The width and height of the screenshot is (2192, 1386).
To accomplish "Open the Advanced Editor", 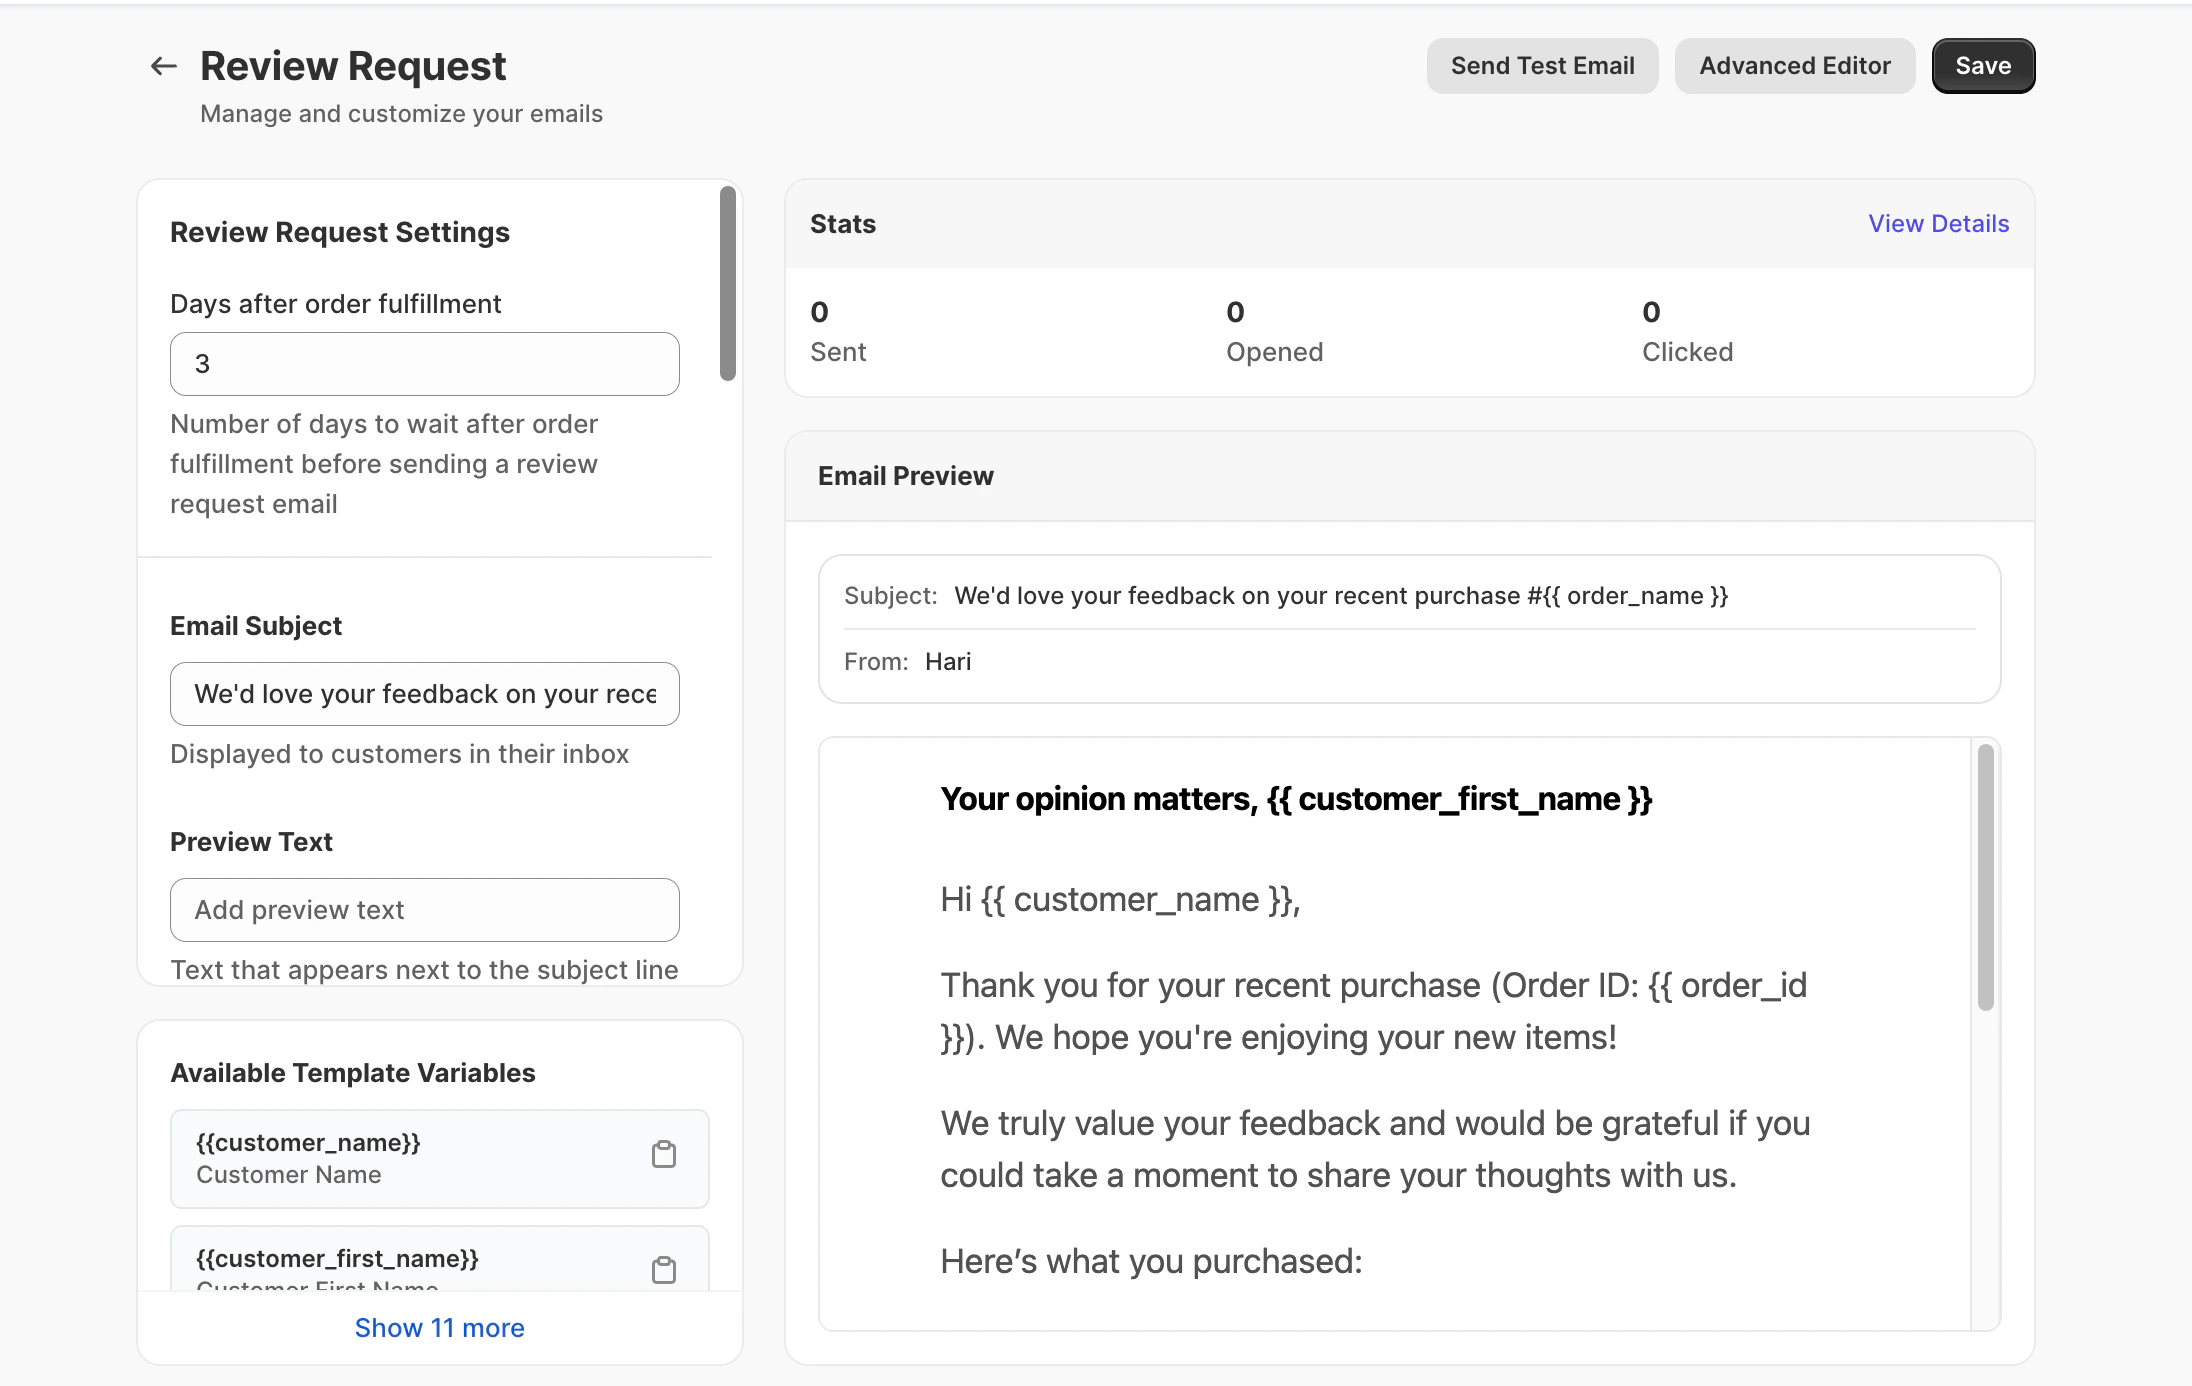I will pos(1795,66).
